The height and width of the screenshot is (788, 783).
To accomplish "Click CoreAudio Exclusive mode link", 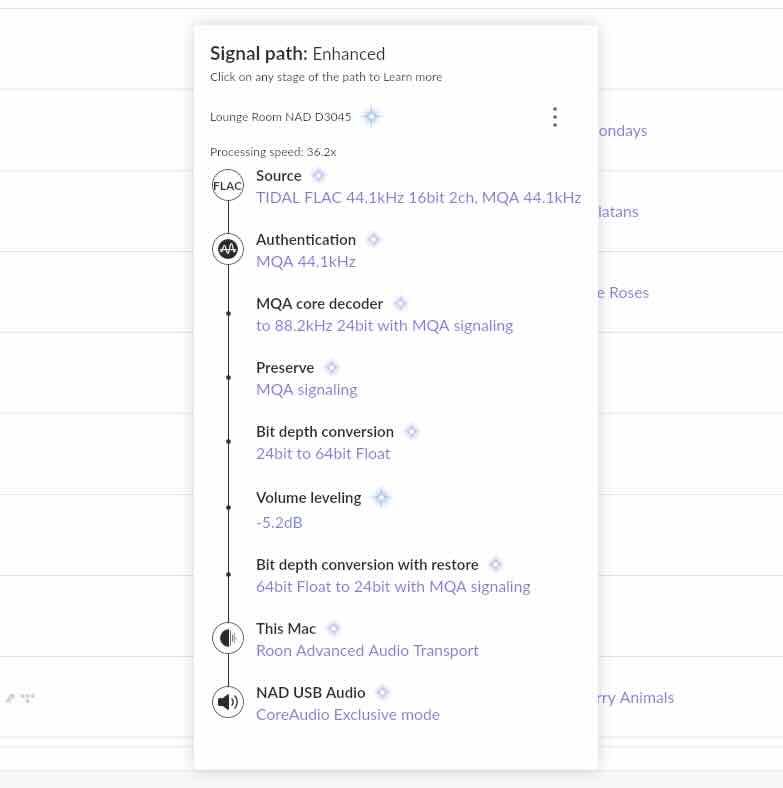I will [x=348, y=715].
